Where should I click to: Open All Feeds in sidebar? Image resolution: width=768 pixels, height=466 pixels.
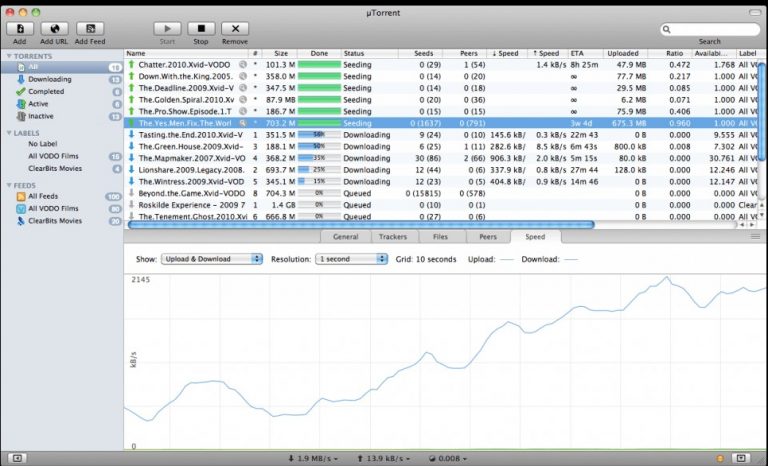[62, 196]
